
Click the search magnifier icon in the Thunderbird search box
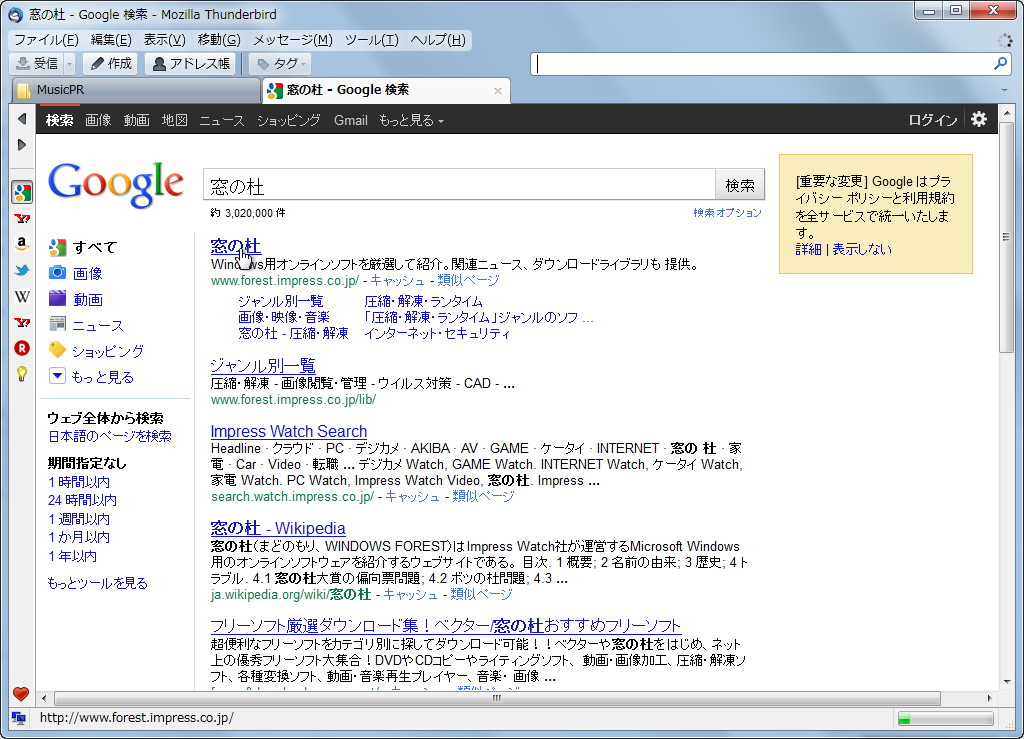[1000, 63]
